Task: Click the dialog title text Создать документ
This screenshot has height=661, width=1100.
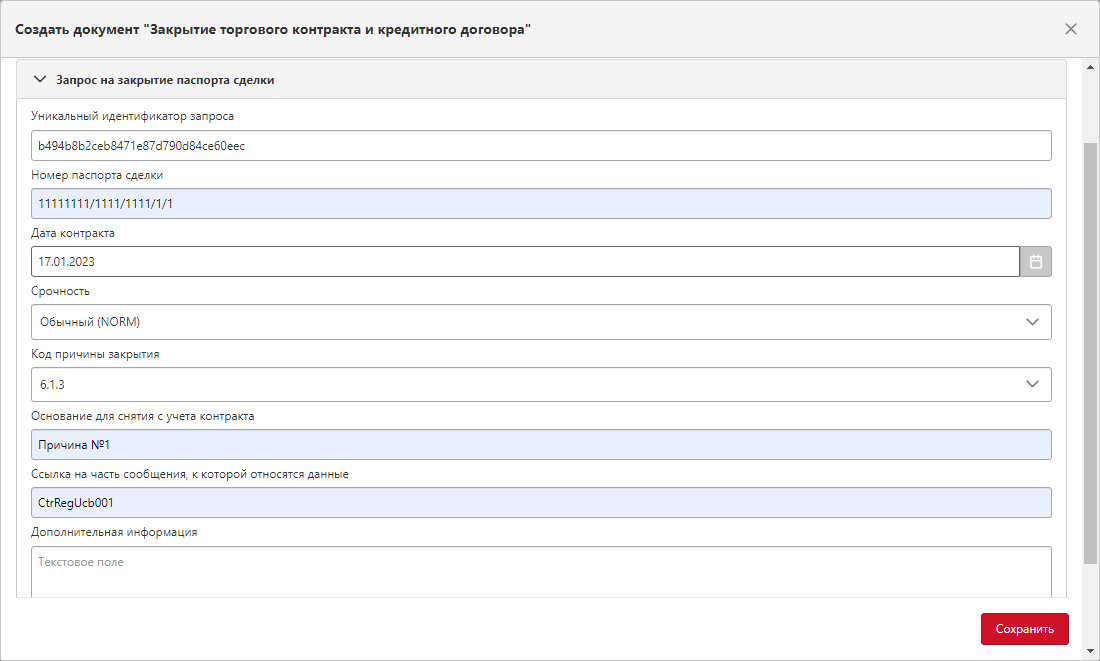Action: (x=273, y=29)
